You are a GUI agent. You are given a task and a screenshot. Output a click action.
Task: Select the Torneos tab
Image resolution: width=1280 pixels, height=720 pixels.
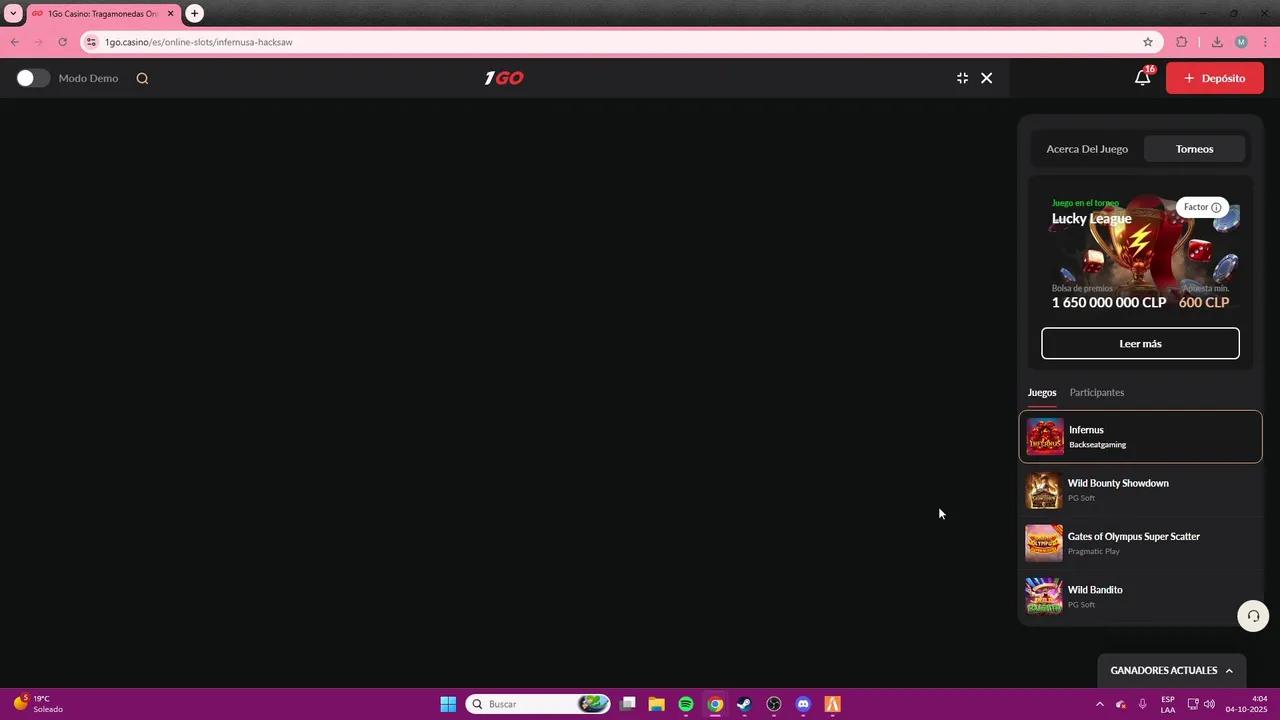pyautogui.click(x=1194, y=149)
